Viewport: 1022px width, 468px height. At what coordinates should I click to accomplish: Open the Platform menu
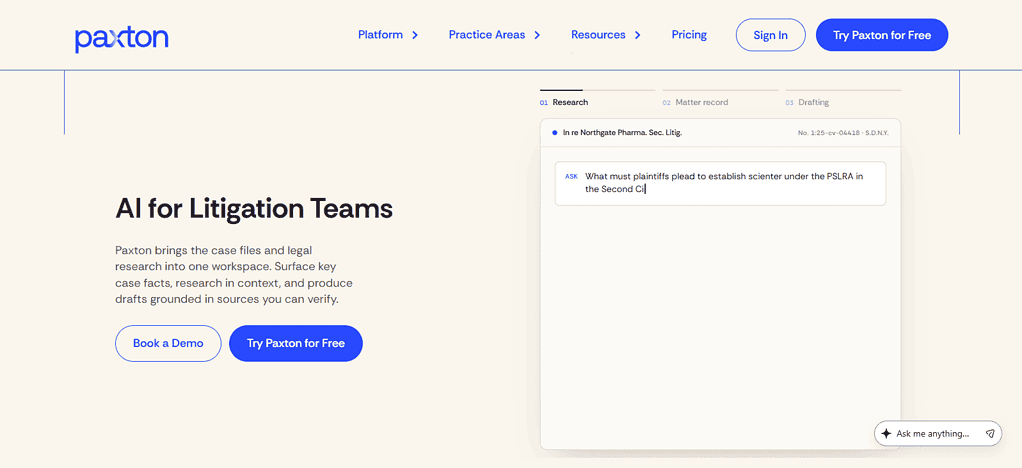381,35
